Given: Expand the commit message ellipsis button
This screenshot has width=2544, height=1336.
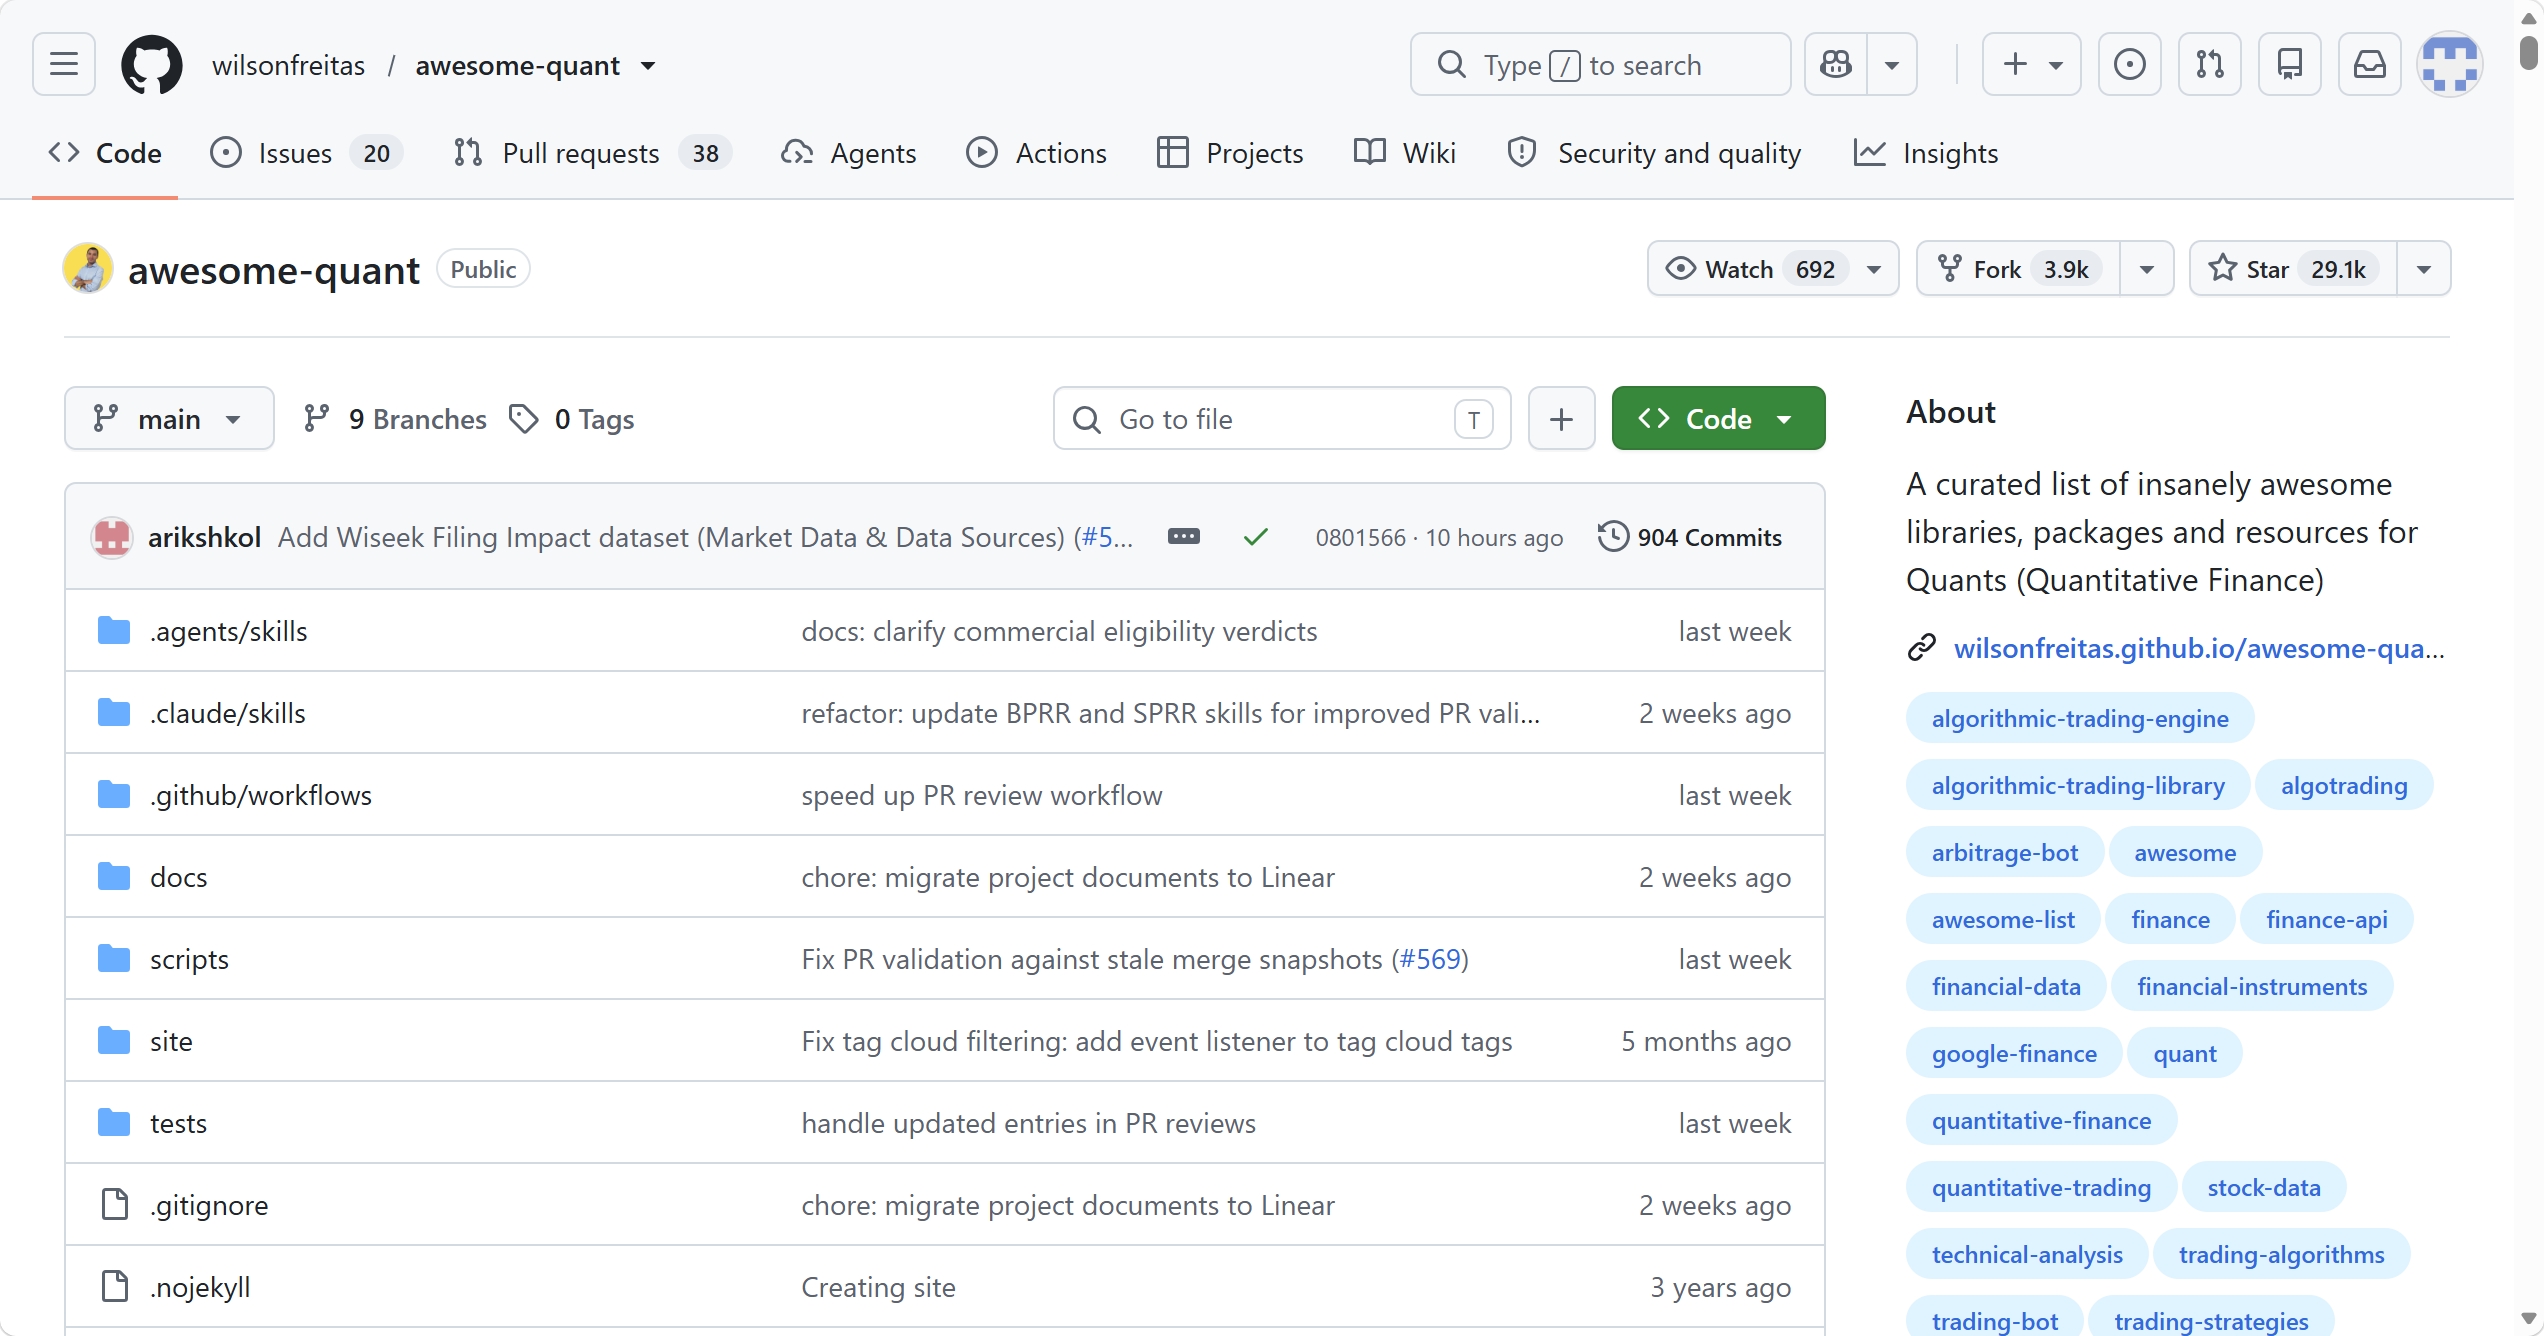Looking at the screenshot, I should 1184,537.
